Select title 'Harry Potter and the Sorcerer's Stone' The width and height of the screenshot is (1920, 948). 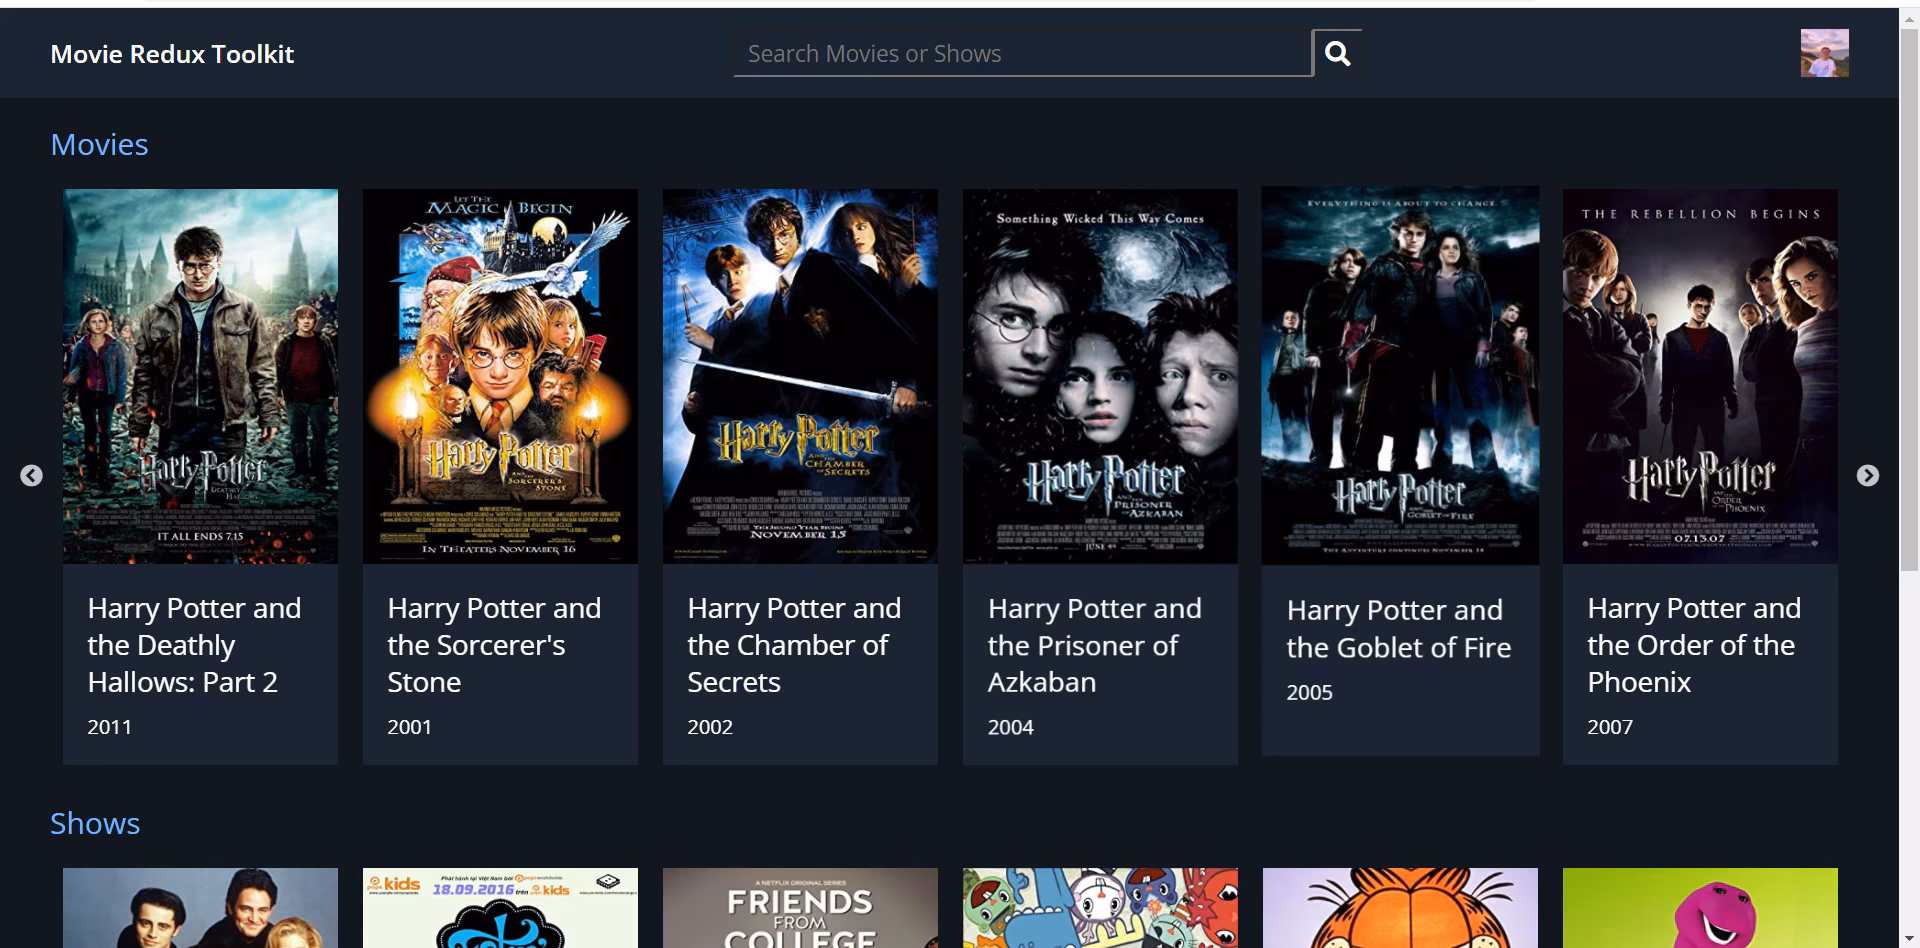(x=494, y=645)
